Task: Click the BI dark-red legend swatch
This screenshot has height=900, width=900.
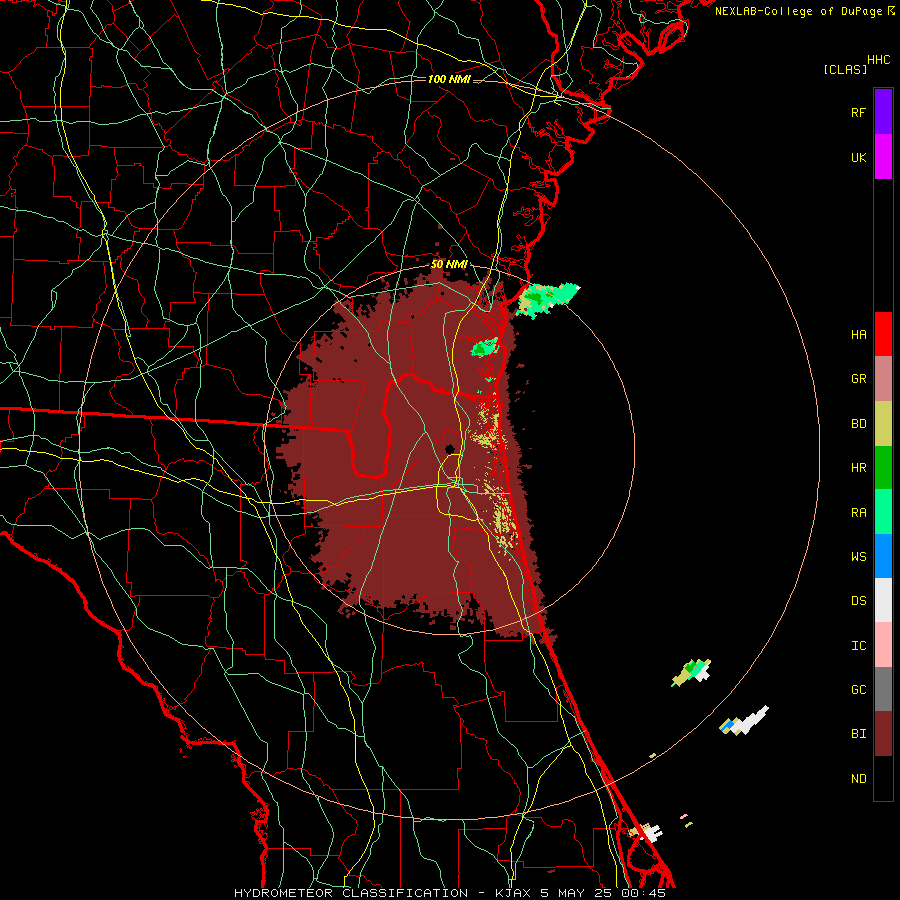Action: (883, 734)
